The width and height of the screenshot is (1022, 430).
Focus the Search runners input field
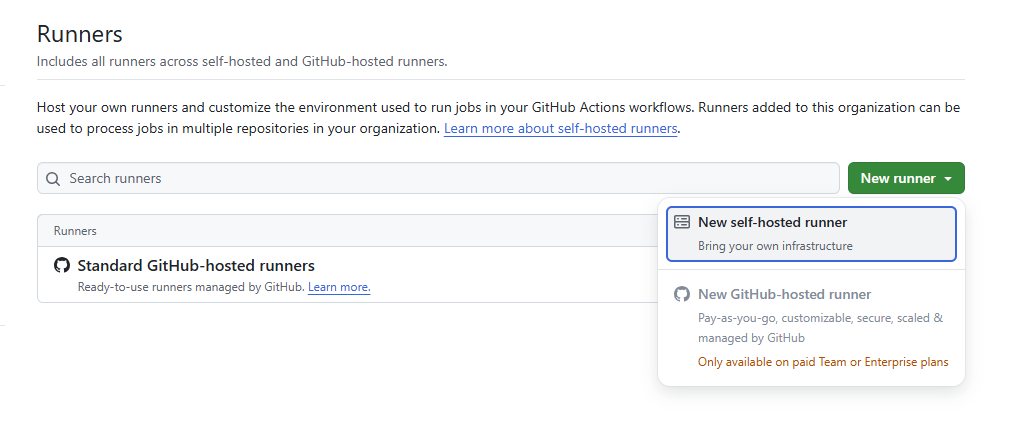438,179
